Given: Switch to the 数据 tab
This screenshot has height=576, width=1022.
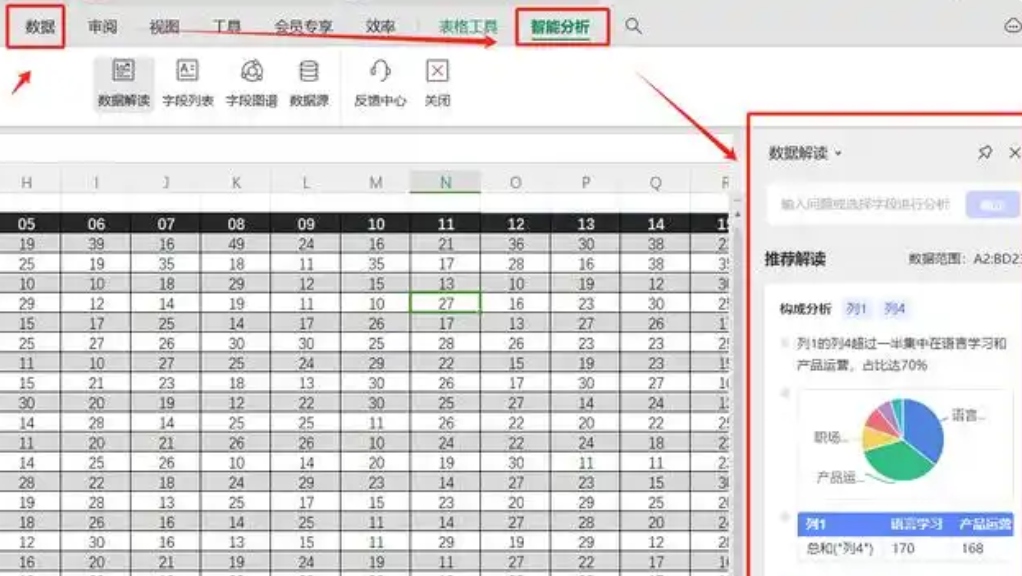Looking at the screenshot, I should coord(40,27).
